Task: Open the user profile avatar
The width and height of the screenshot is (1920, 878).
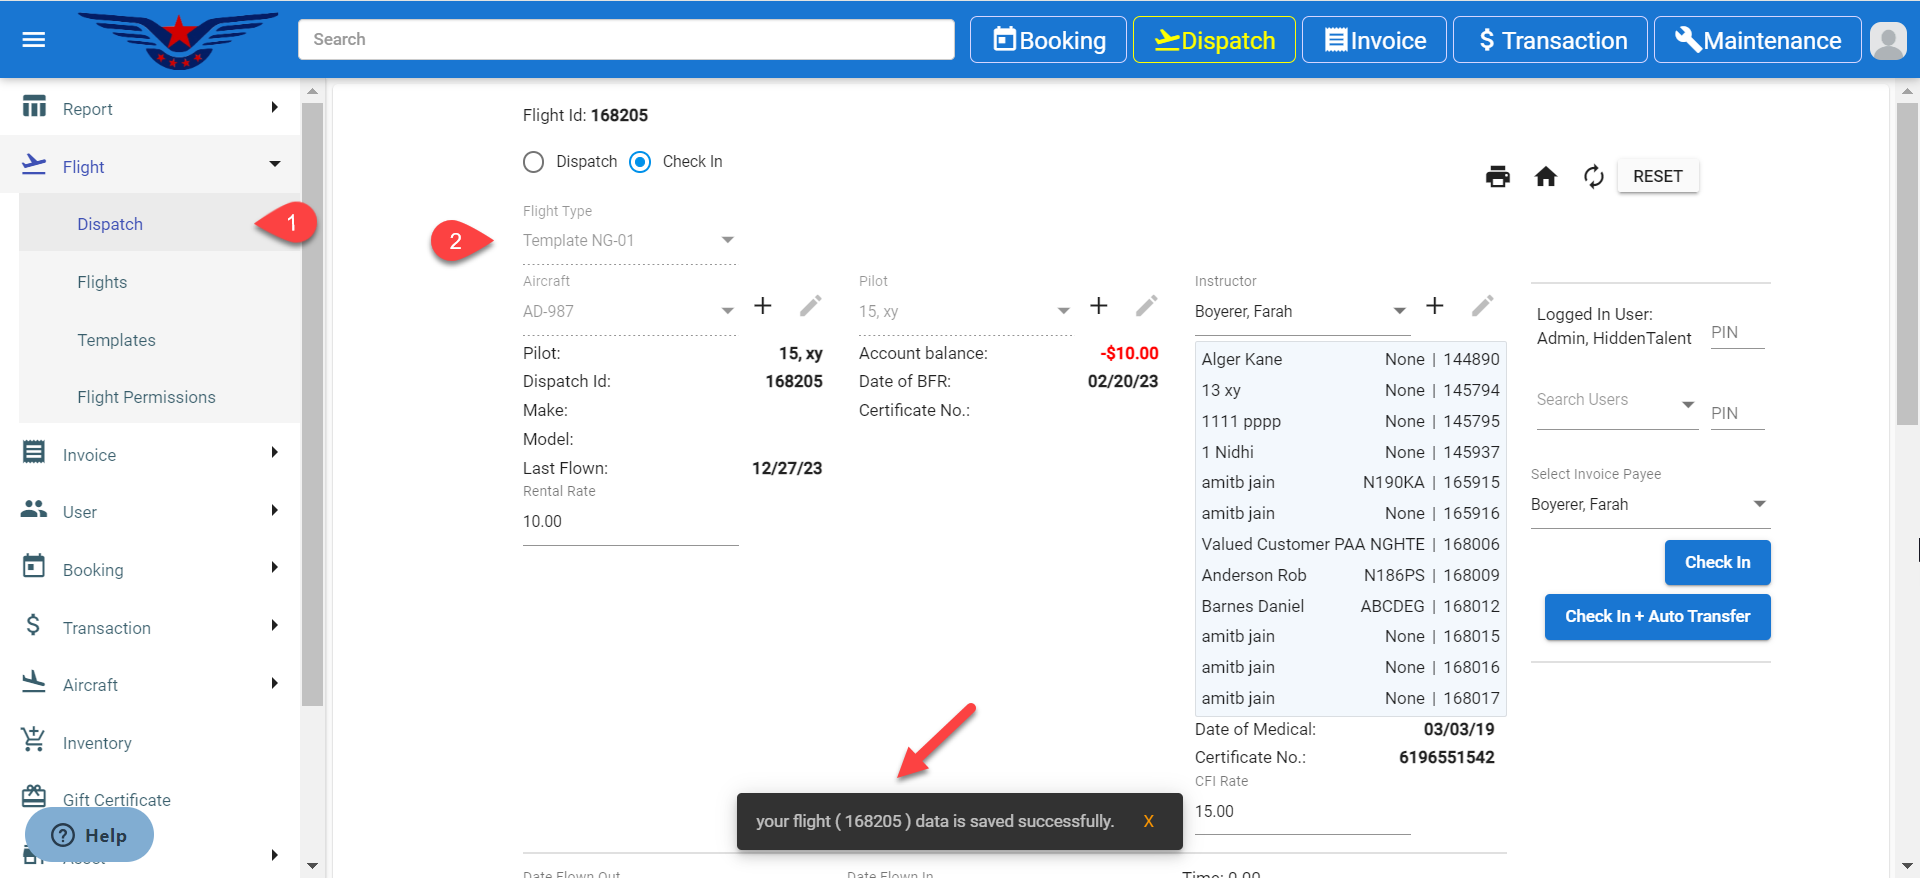Action: click(1887, 41)
